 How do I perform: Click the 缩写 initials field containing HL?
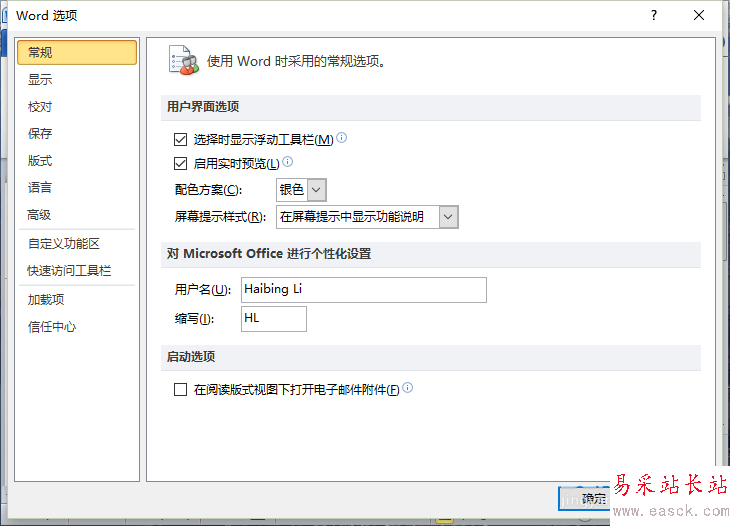pyautogui.click(x=274, y=318)
